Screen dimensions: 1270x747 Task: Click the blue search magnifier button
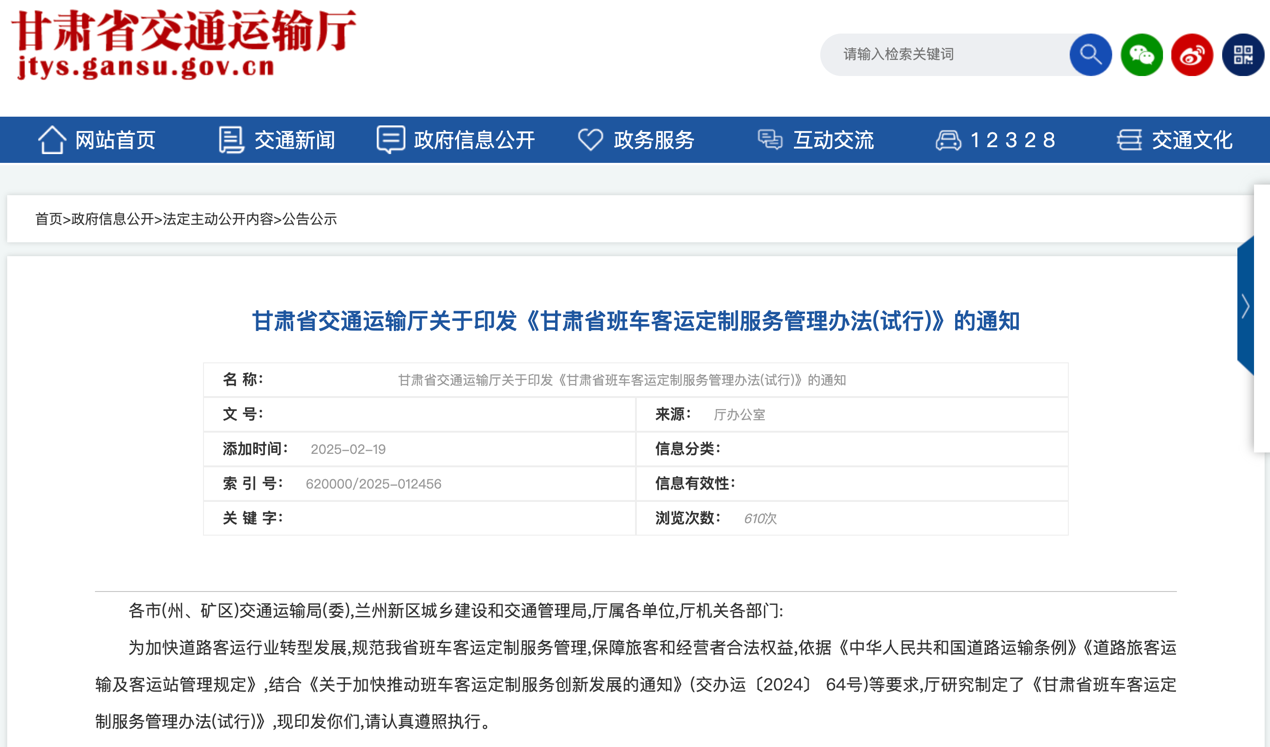[1090, 55]
